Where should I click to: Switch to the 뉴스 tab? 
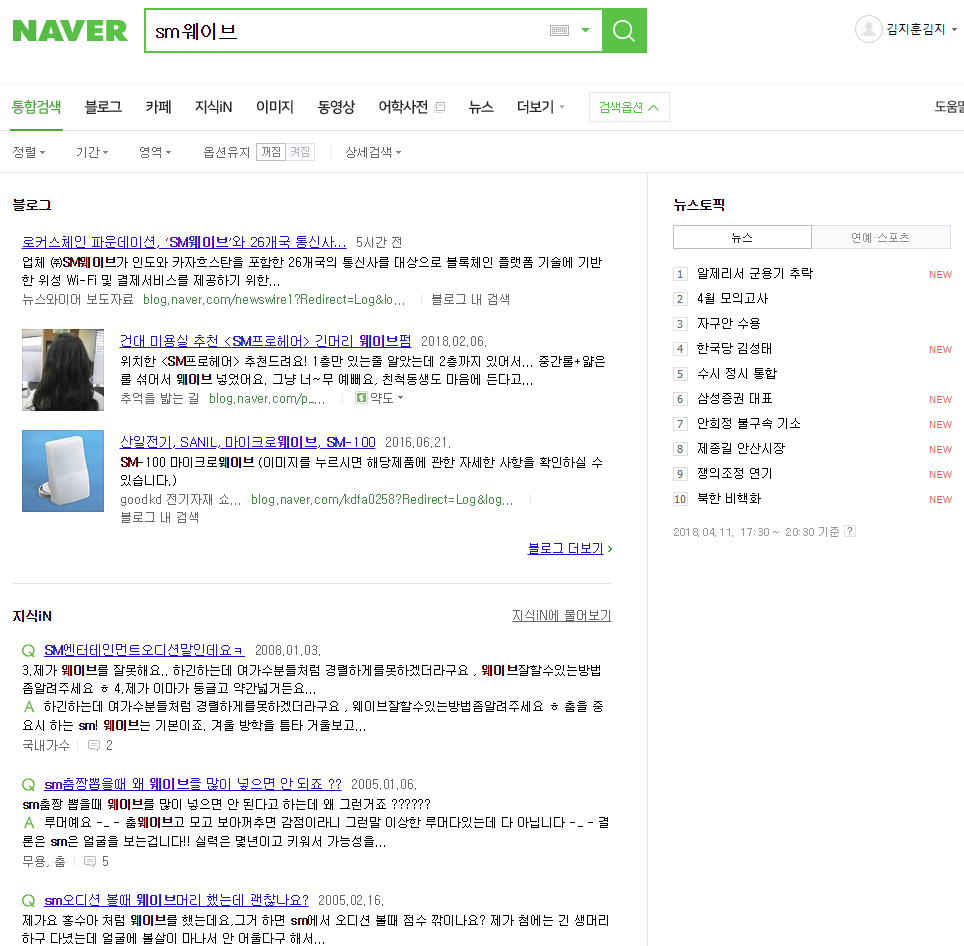point(481,107)
